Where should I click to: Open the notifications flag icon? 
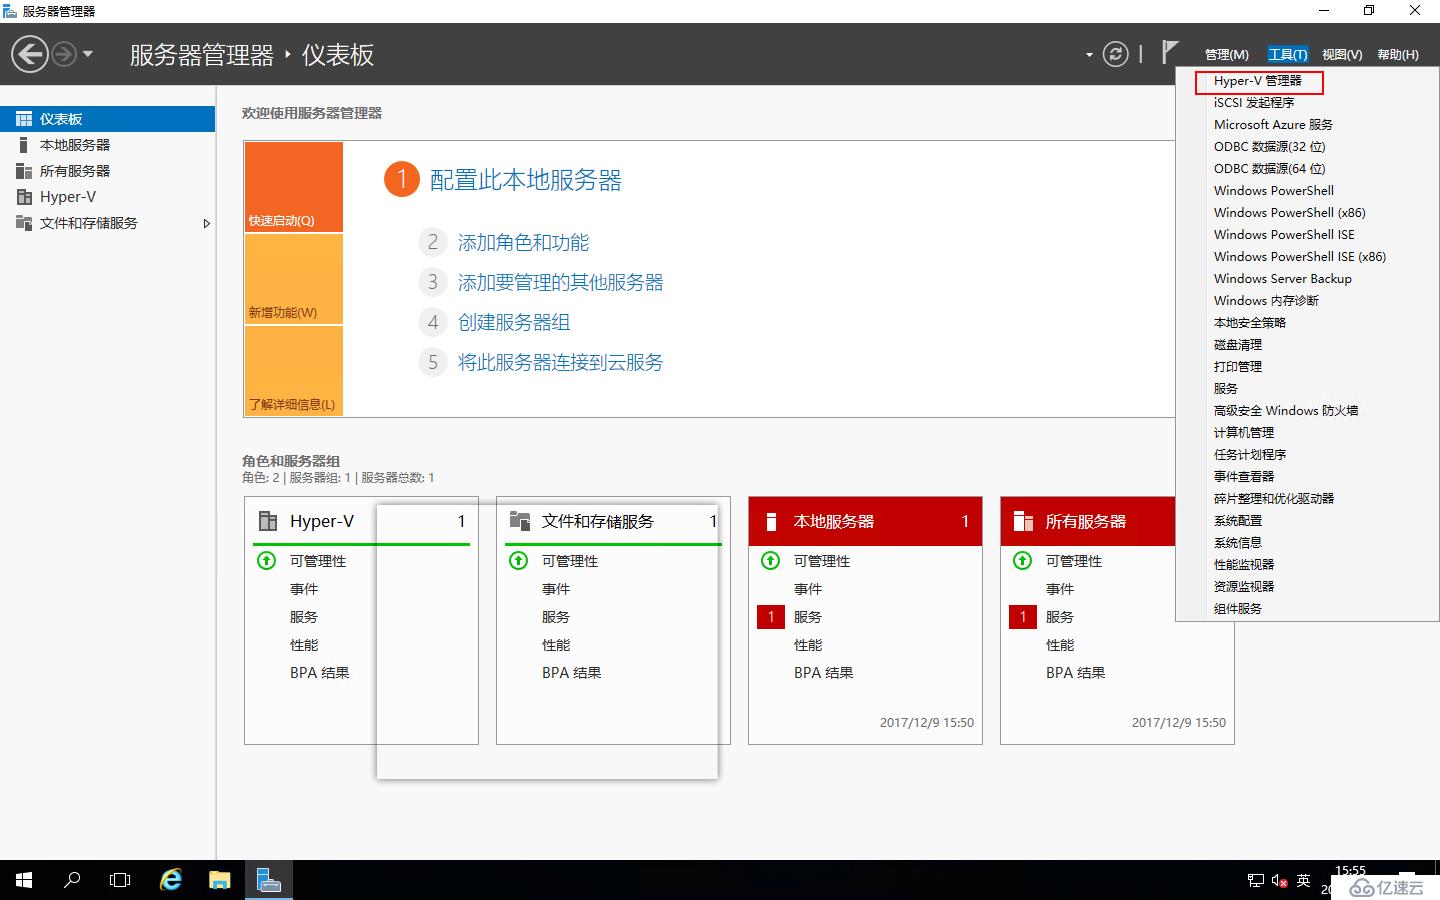pyautogui.click(x=1170, y=52)
